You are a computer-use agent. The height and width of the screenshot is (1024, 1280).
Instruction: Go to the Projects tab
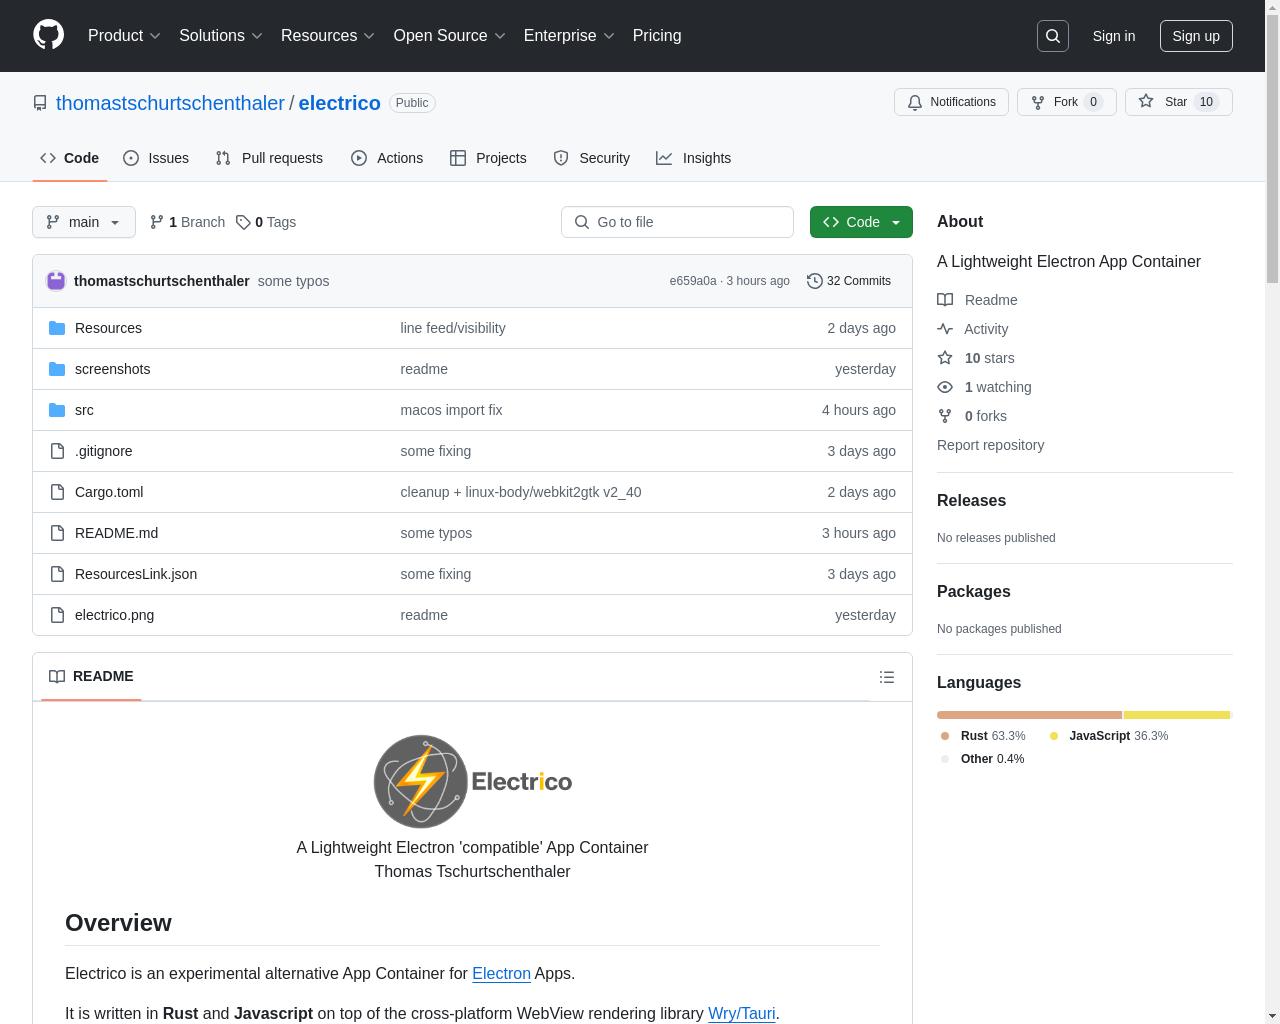pyautogui.click(x=488, y=158)
